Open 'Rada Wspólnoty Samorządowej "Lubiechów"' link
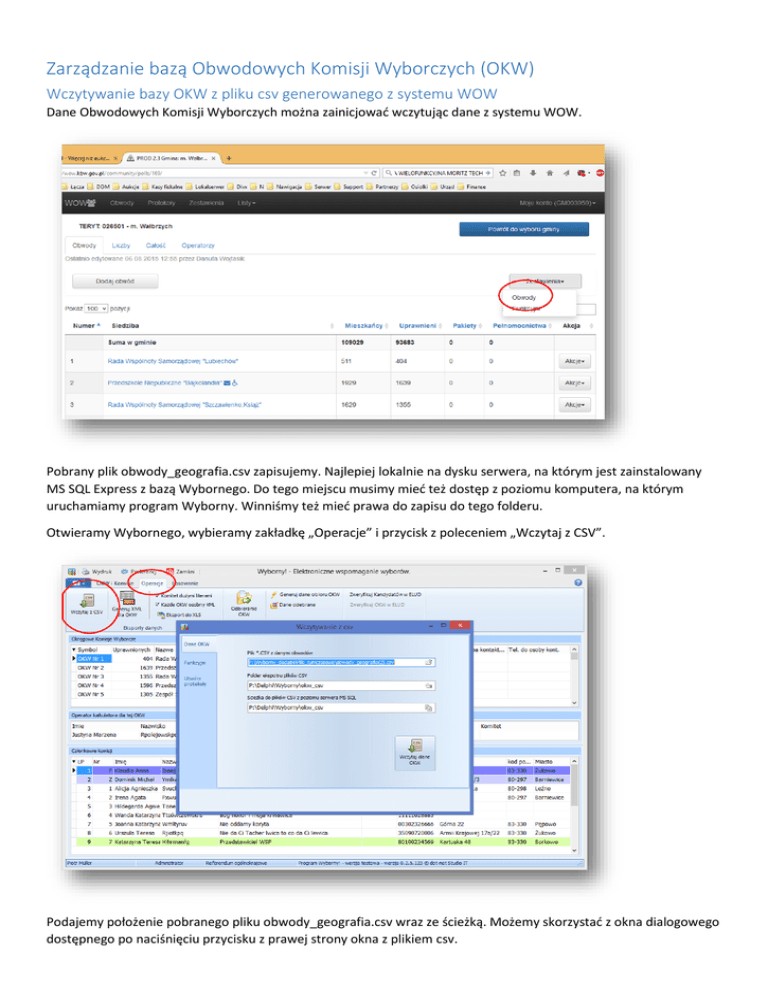The width and height of the screenshot is (768, 994). tap(179, 360)
